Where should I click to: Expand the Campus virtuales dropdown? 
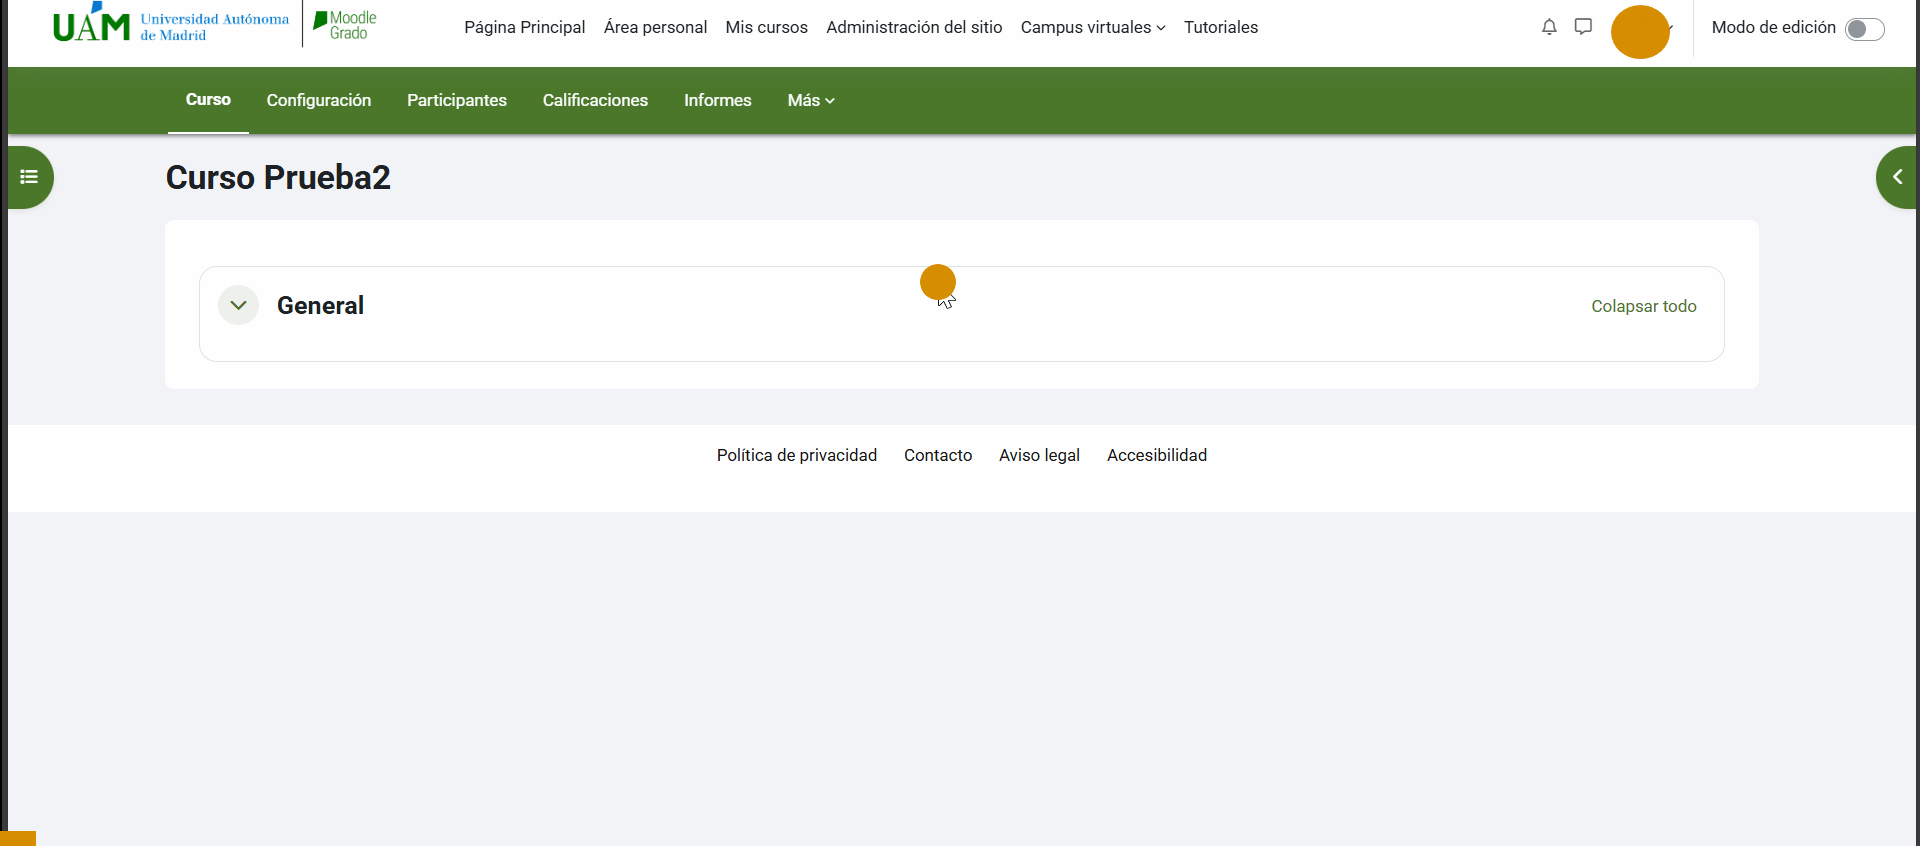[1092, 27]
